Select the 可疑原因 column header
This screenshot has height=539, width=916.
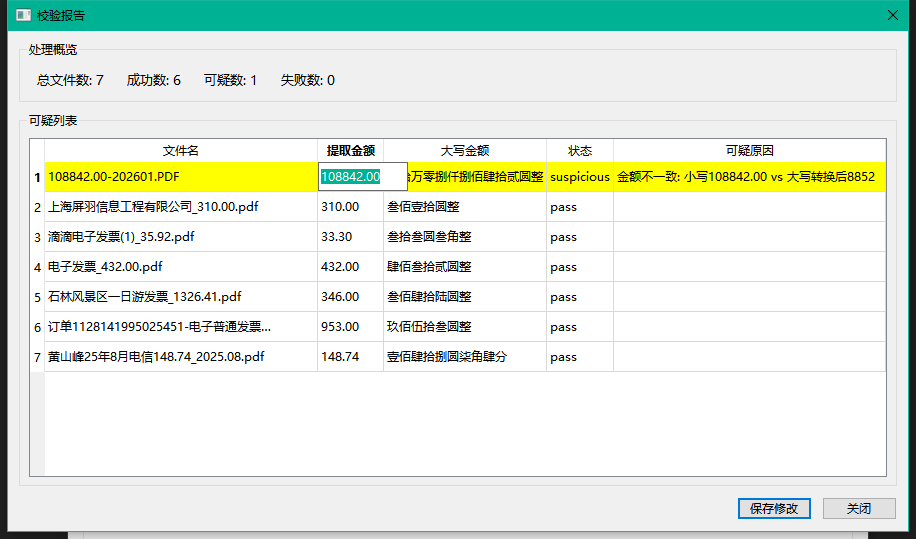pos(749,150)
